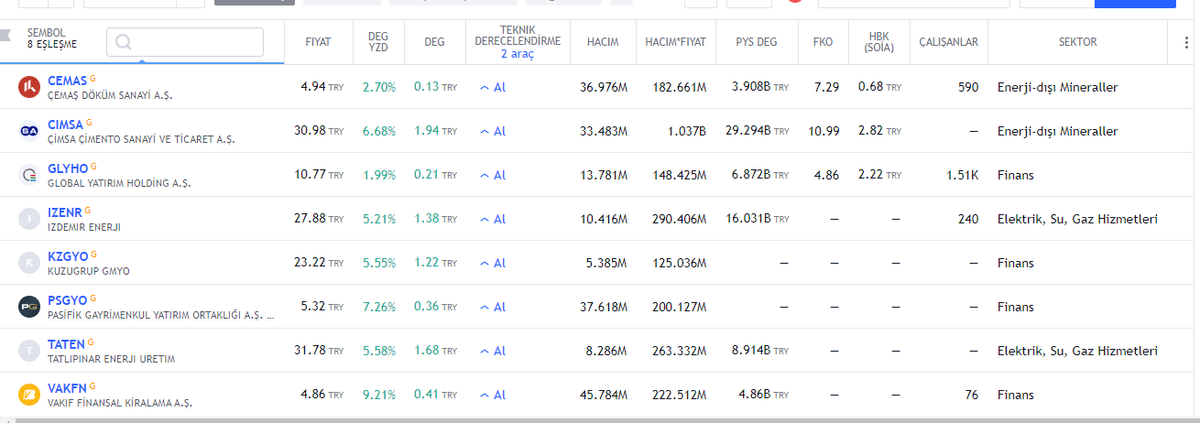Image resolution: width=1200 pixels, height=423 pixels.
Task: Click the 'Al' rating in CEMAS row
Action: pos(493,87)
